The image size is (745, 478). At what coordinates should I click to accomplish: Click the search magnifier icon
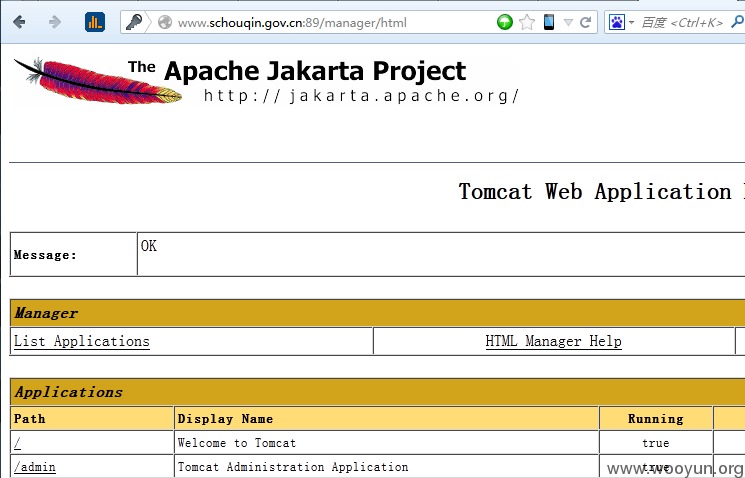click(x=737, y=22)
